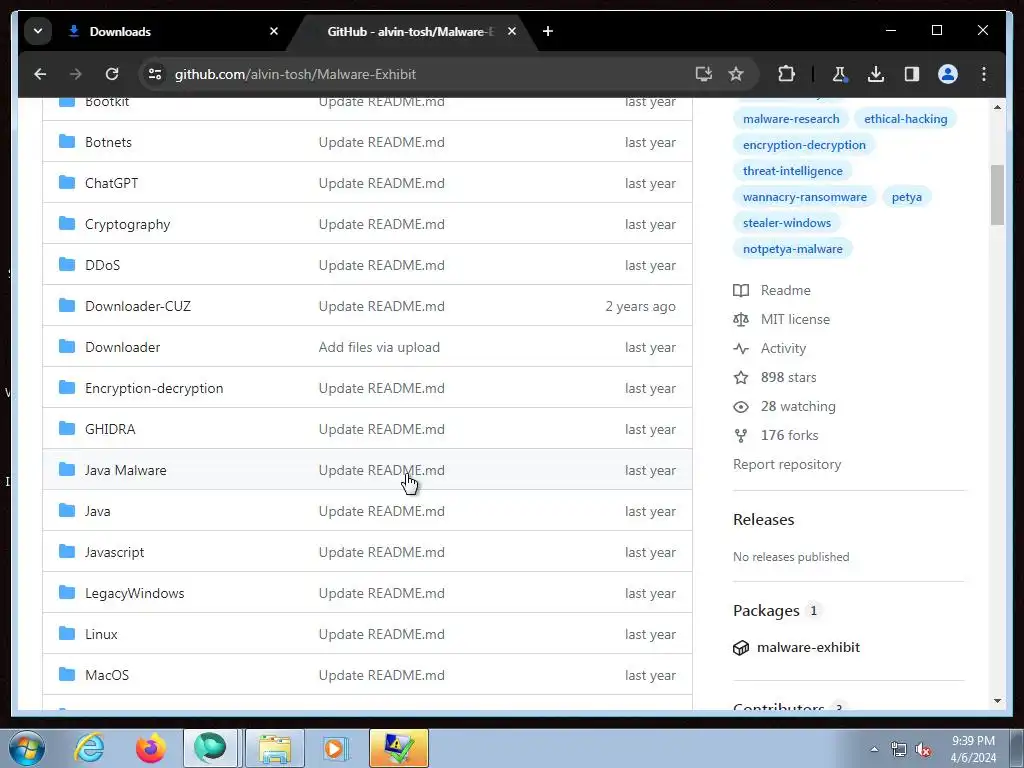
Task: Bookmark this page with the star icon
Action: (x=736, y=74)
